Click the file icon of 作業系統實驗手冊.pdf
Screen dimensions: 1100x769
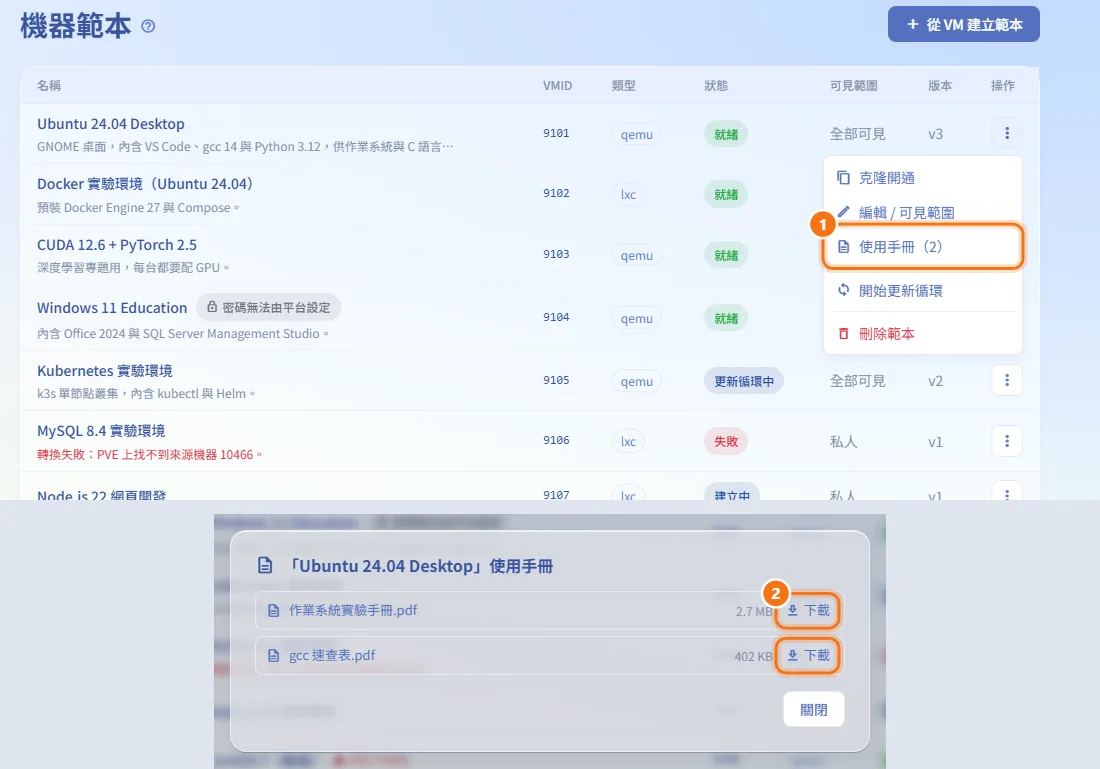click(274, 610)
